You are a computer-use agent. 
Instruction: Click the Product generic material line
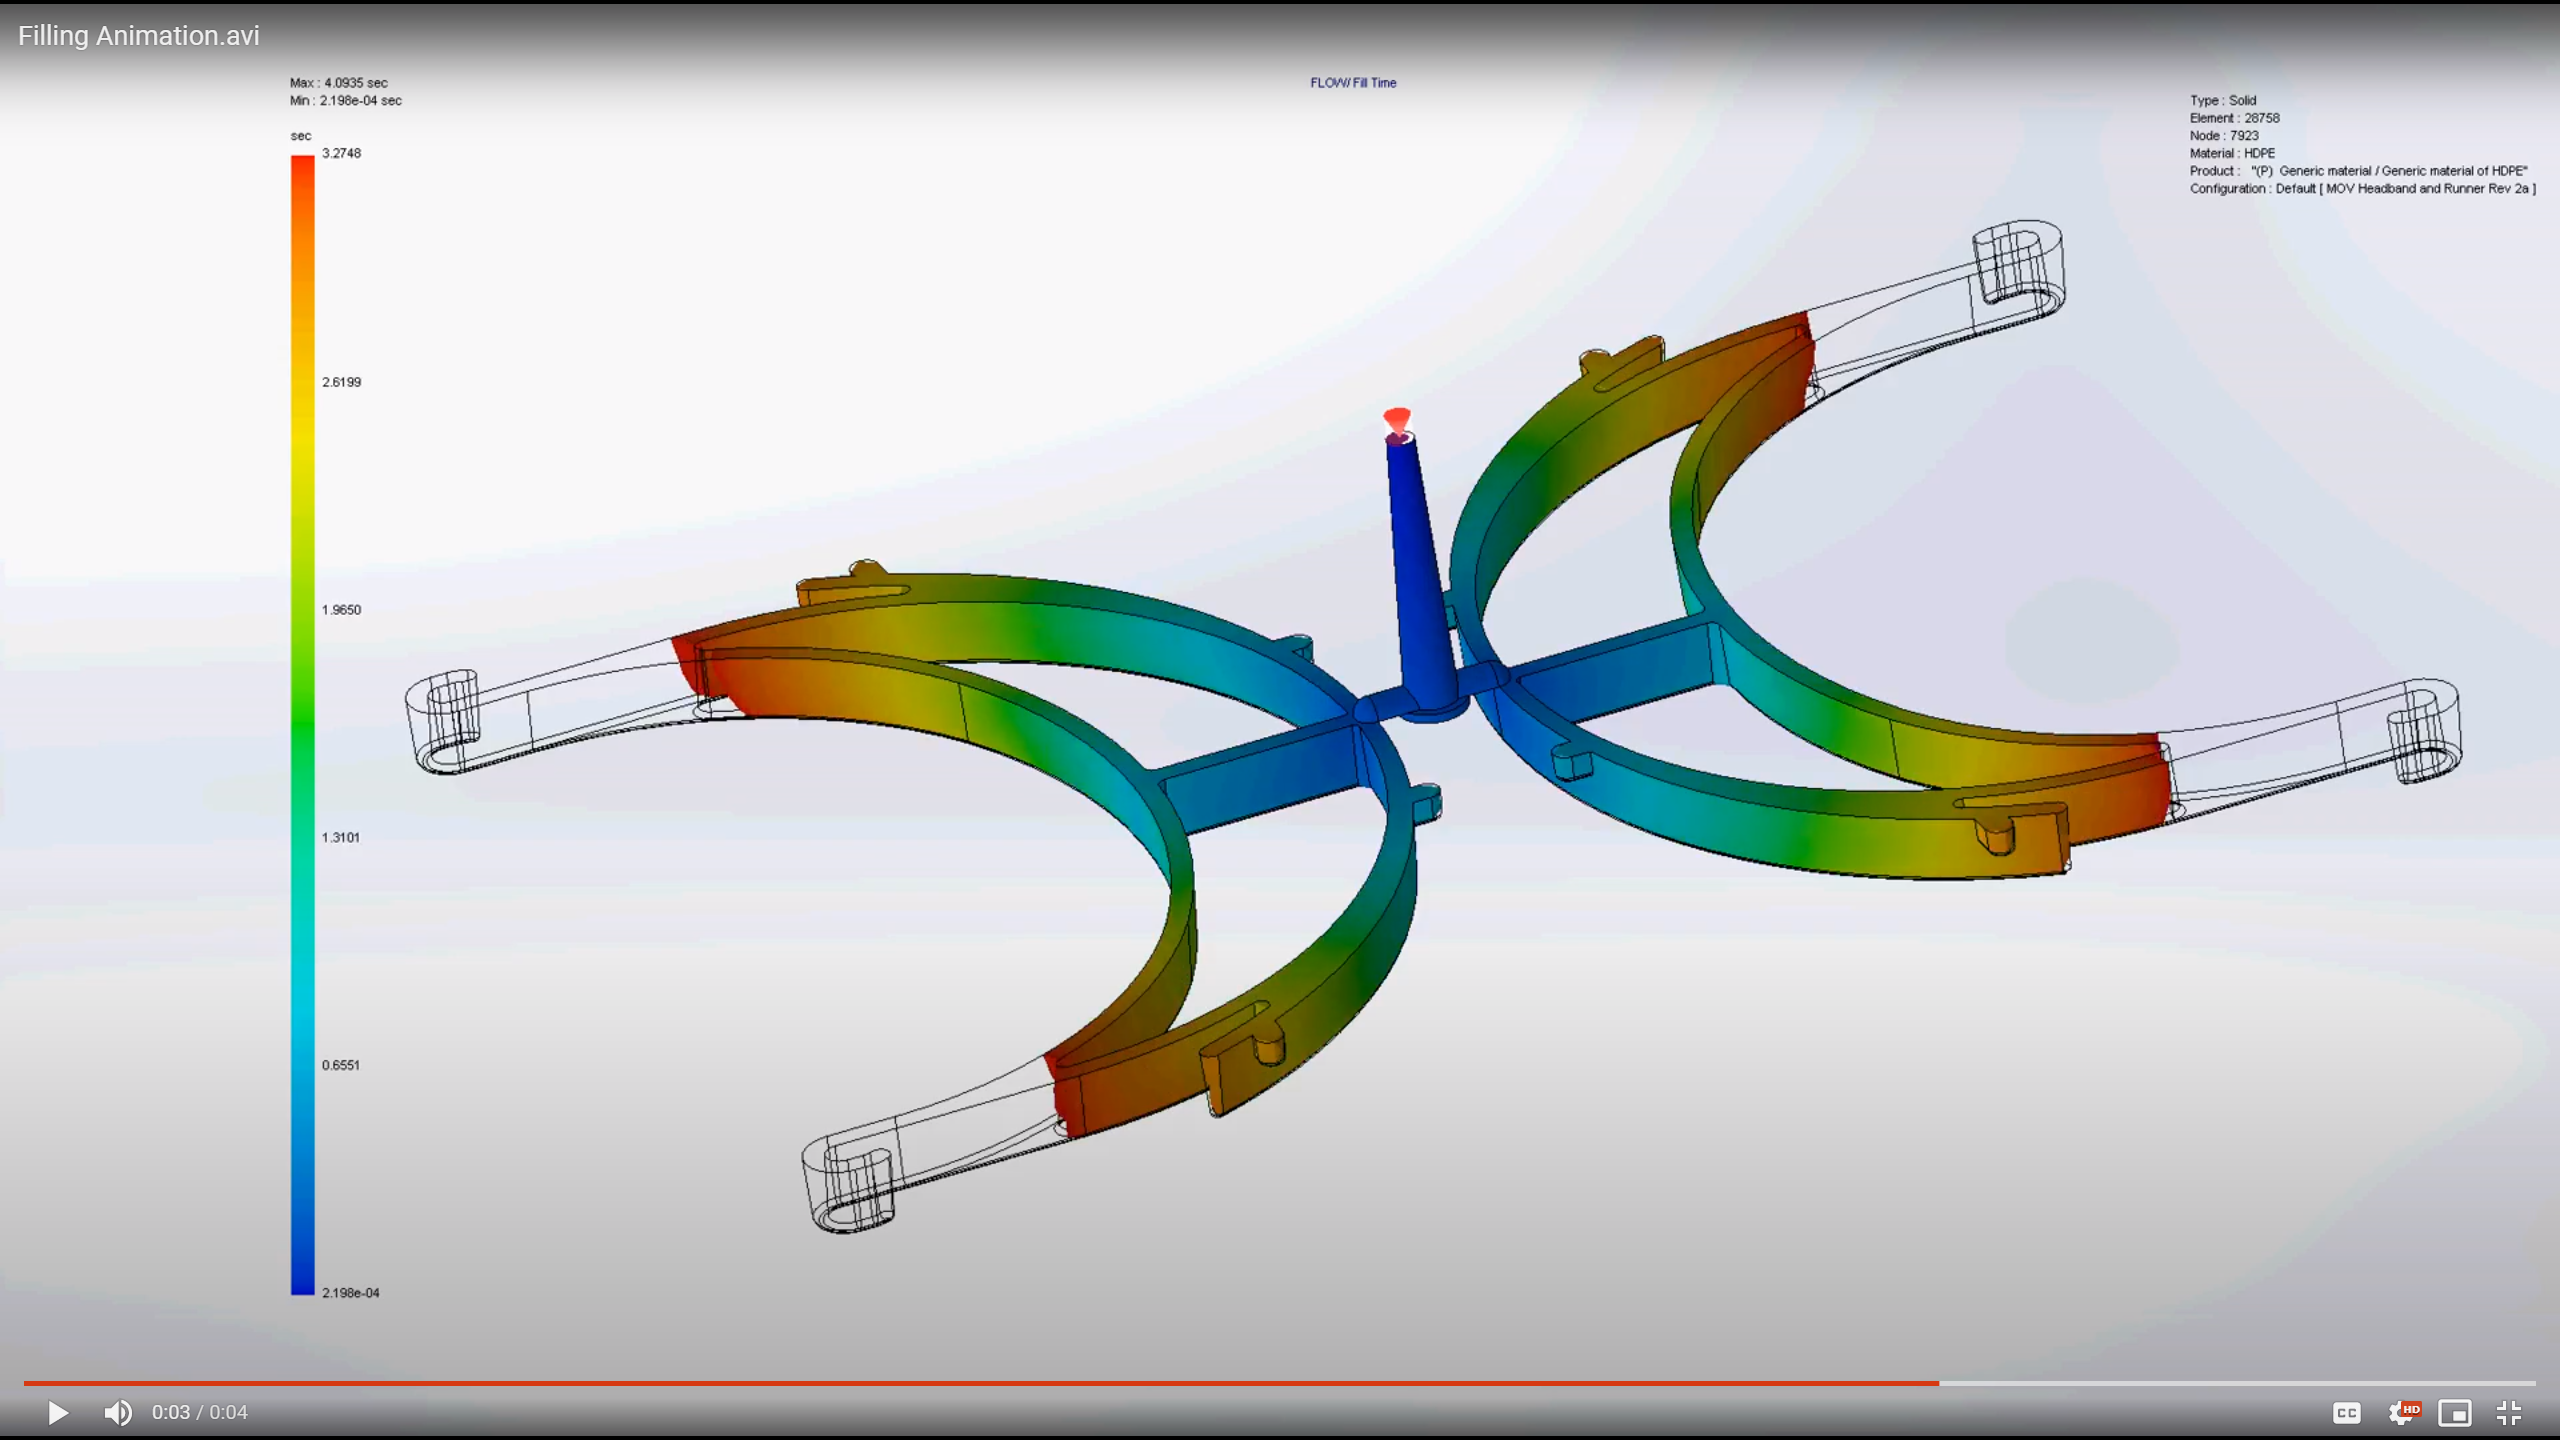2359,171
